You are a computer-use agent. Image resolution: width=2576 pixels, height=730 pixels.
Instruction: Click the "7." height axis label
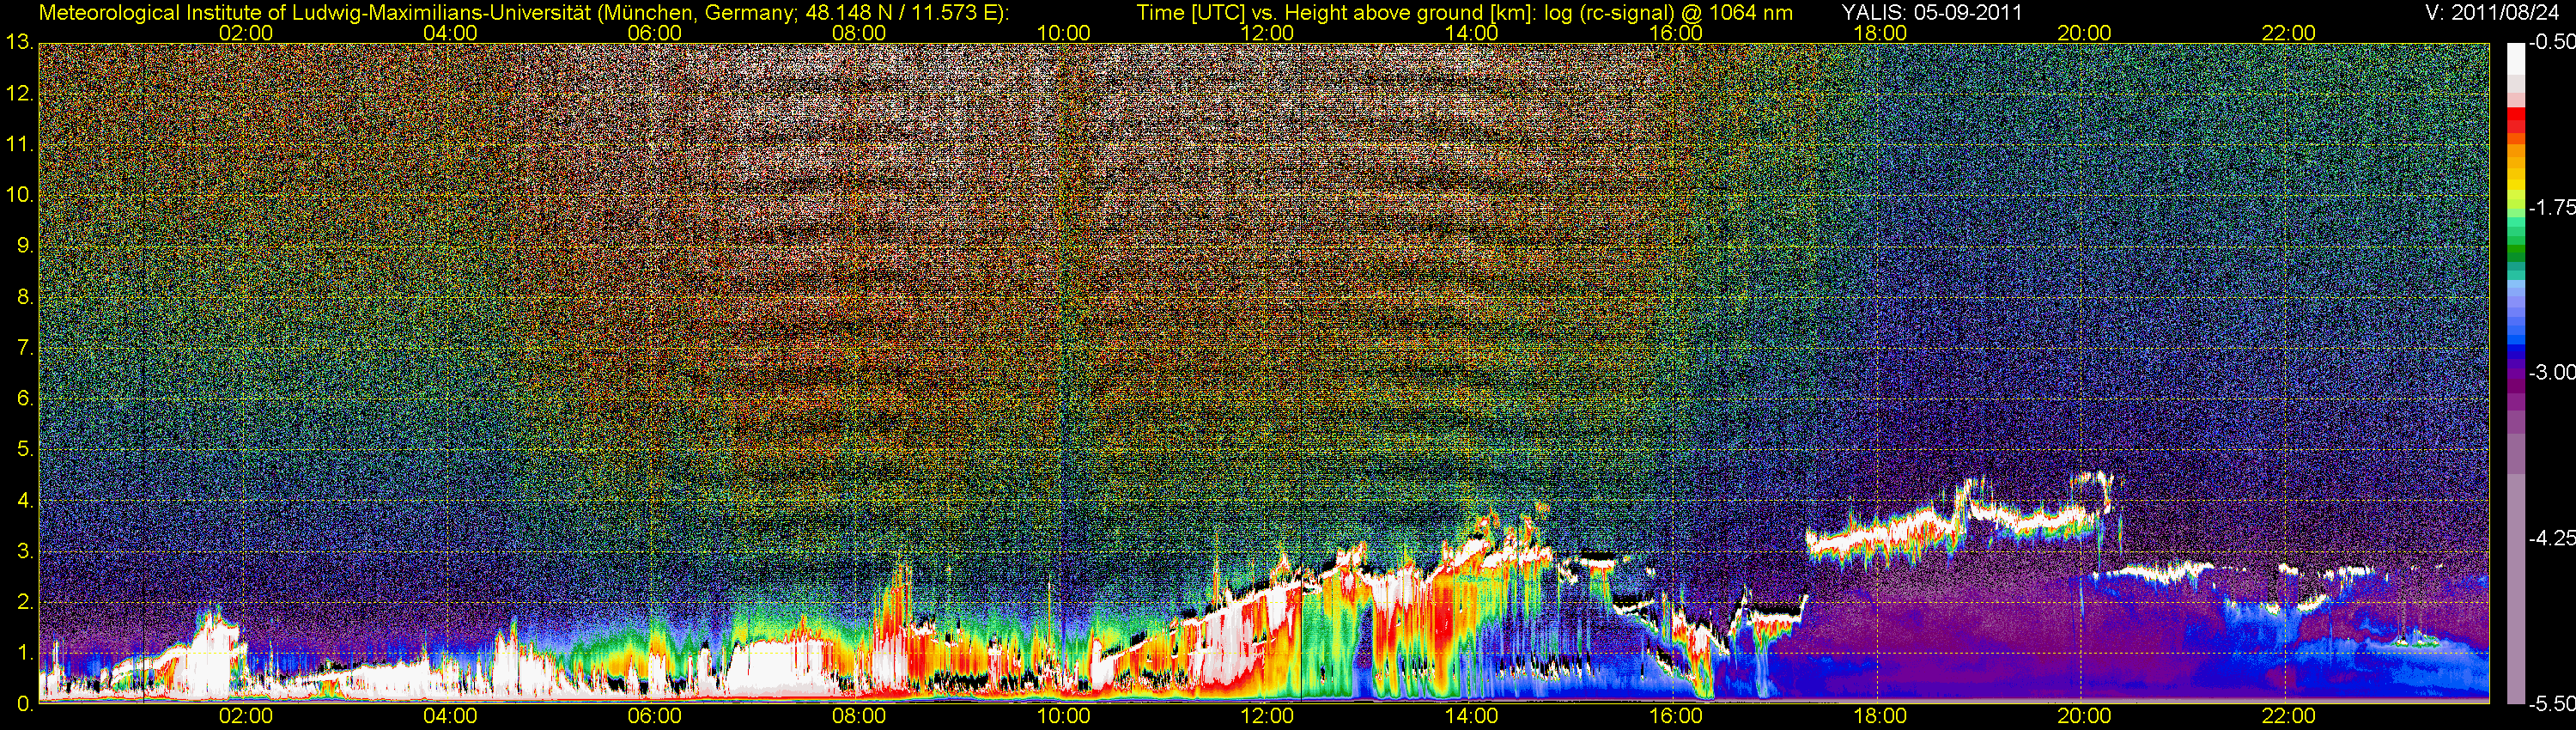[x=25, y=348]
